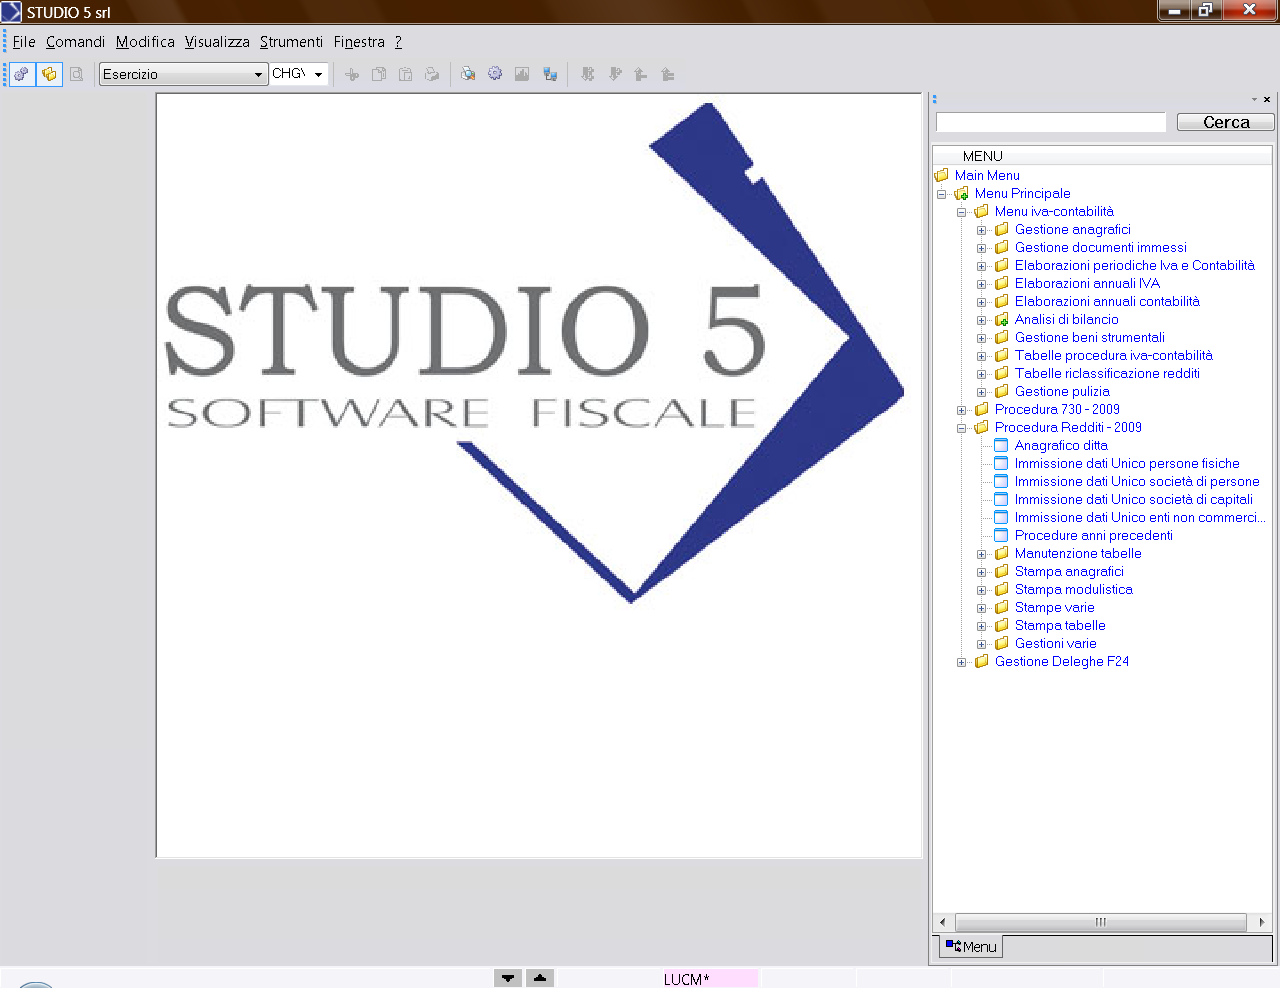
Task: Open the ? help menu
Action: 398,42
